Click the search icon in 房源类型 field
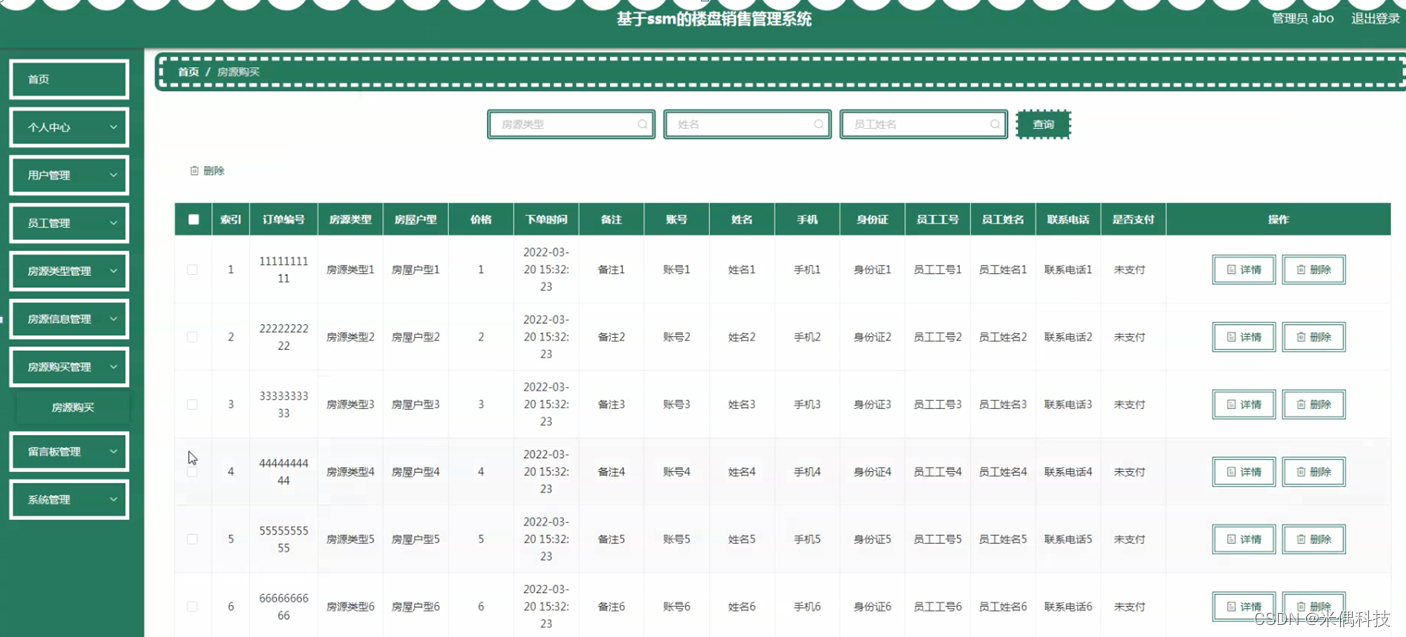Screen dimensions: 1406x637 pos(642,125)
